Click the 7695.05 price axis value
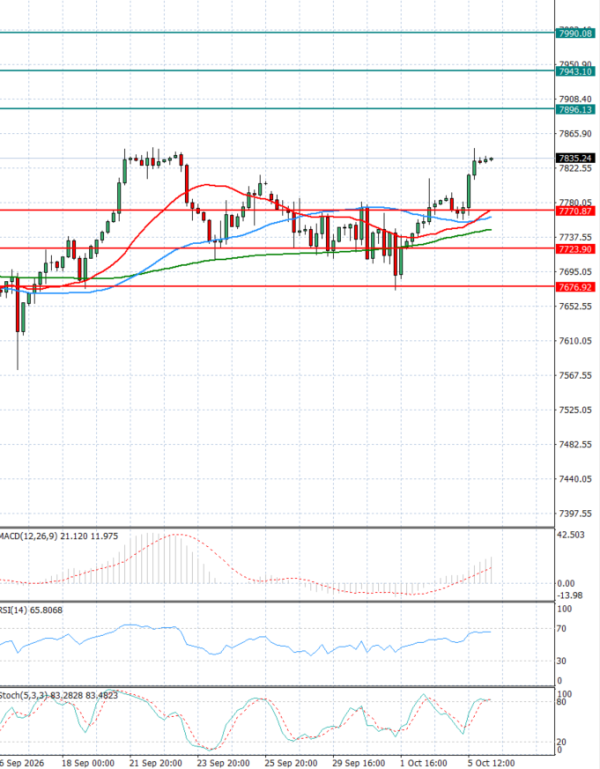This screenshot has width=600, height=769. pos(575,272)
